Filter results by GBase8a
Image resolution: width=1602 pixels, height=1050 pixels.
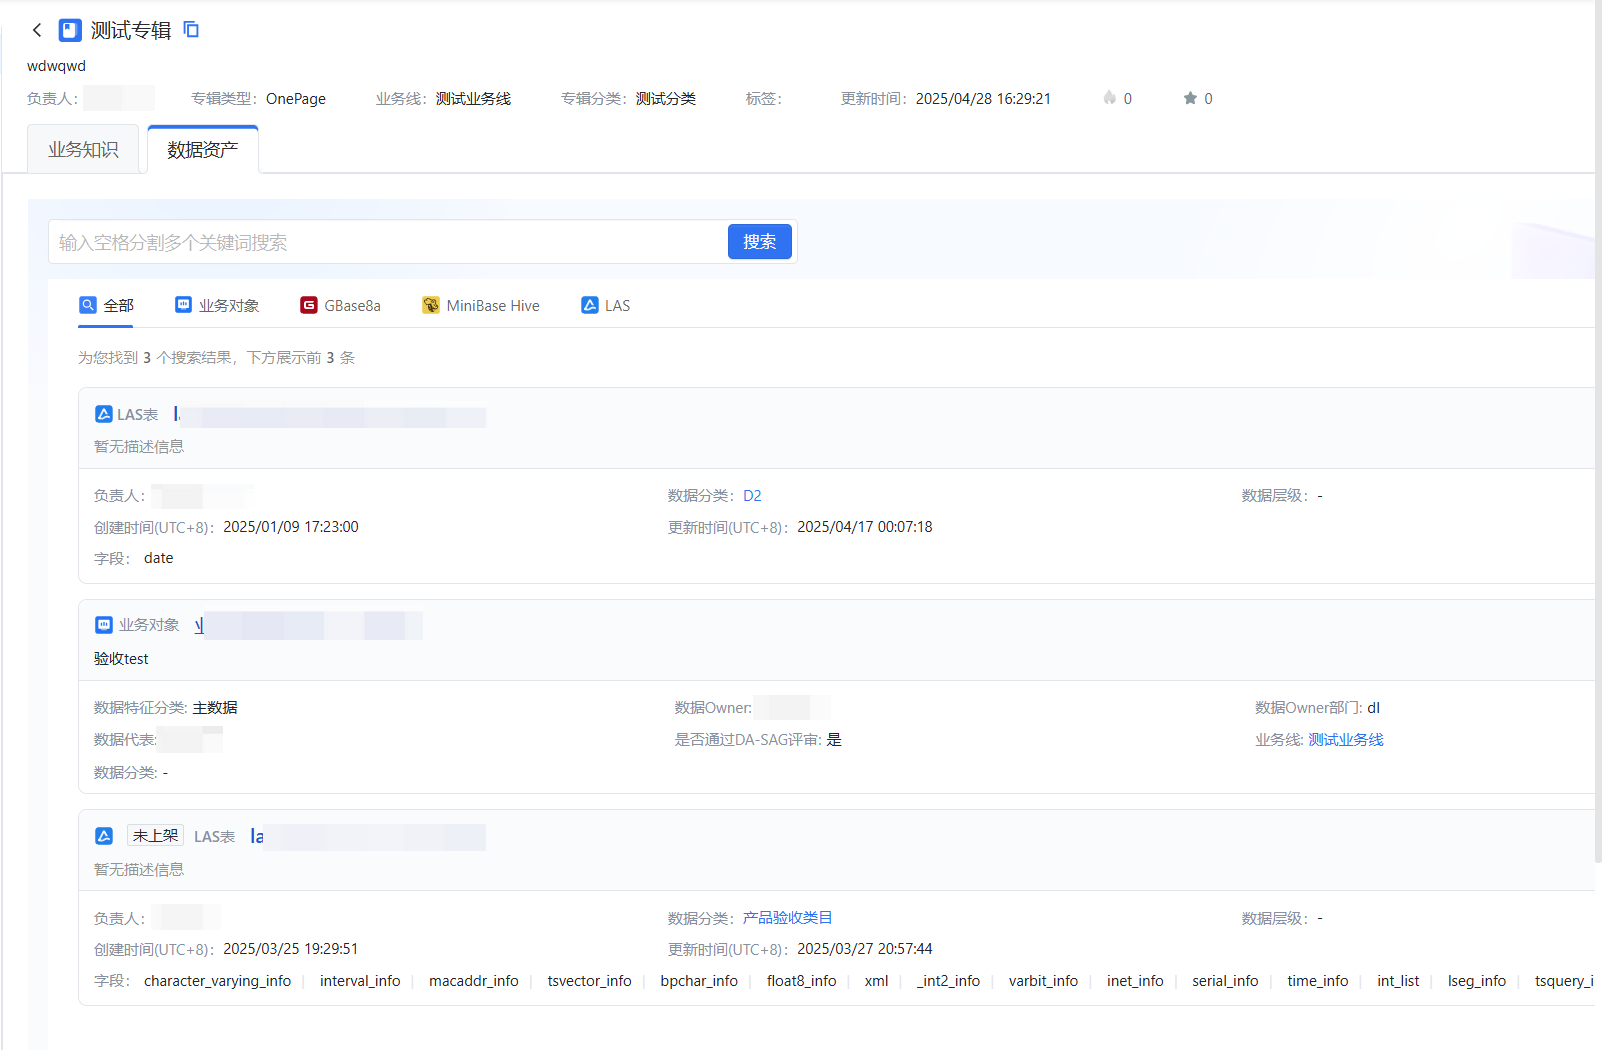coord(340,306)
